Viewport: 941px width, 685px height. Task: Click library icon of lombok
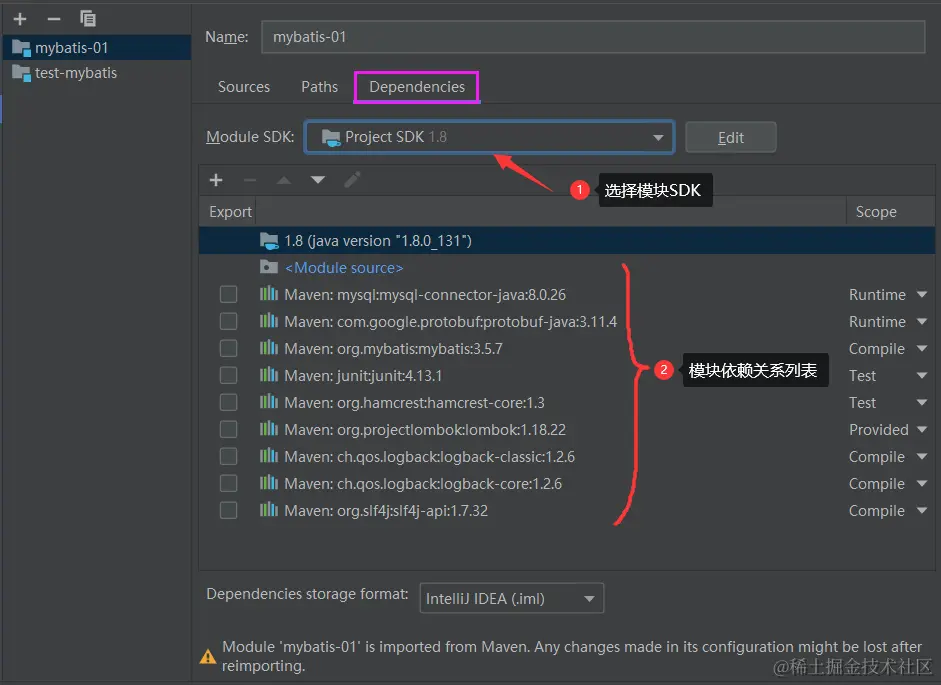[x=269, y=429]
